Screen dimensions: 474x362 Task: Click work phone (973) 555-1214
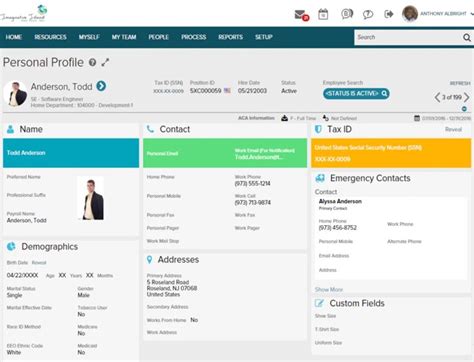(252, 184)
